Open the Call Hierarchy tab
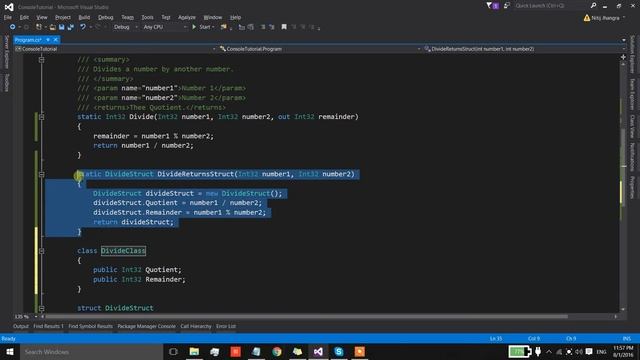Viewport: 640px width, 360px height. [x=196, y=327]
